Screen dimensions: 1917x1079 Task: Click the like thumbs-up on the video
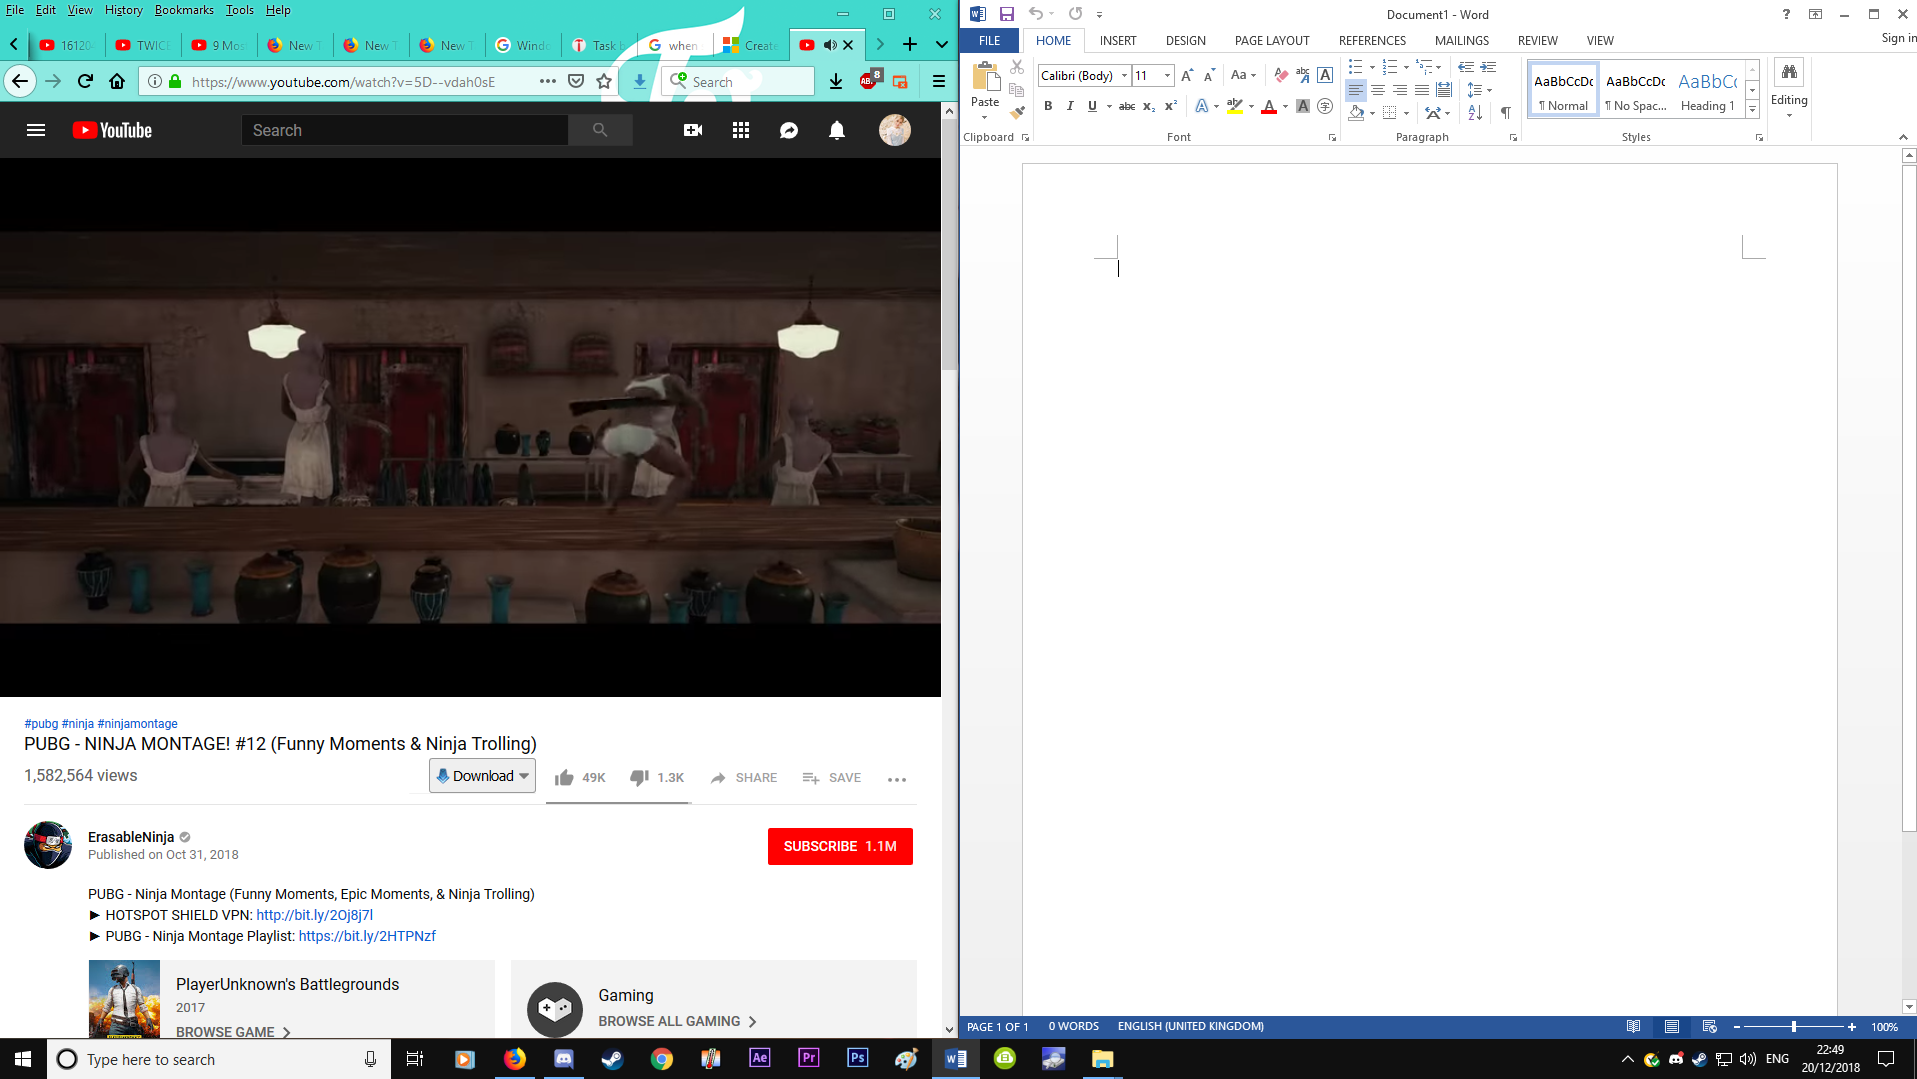click(564, 777)
